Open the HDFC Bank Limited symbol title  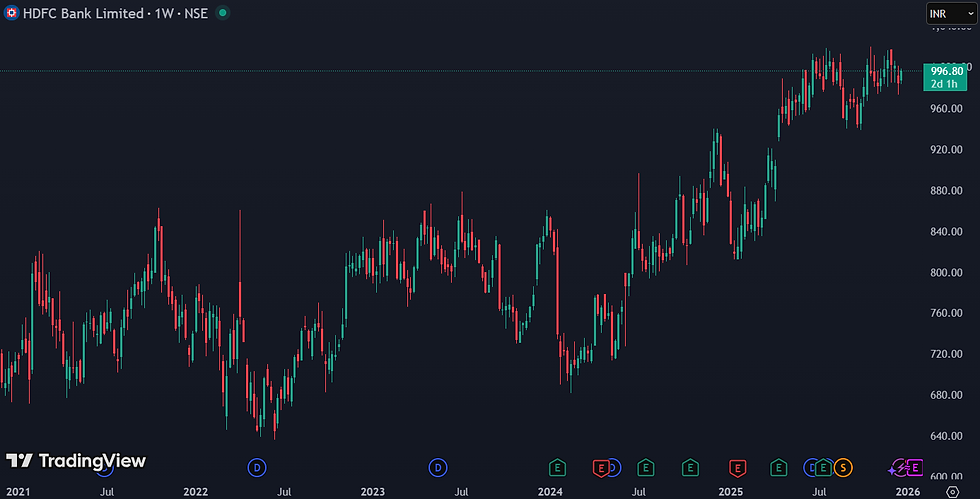[115, 13]
